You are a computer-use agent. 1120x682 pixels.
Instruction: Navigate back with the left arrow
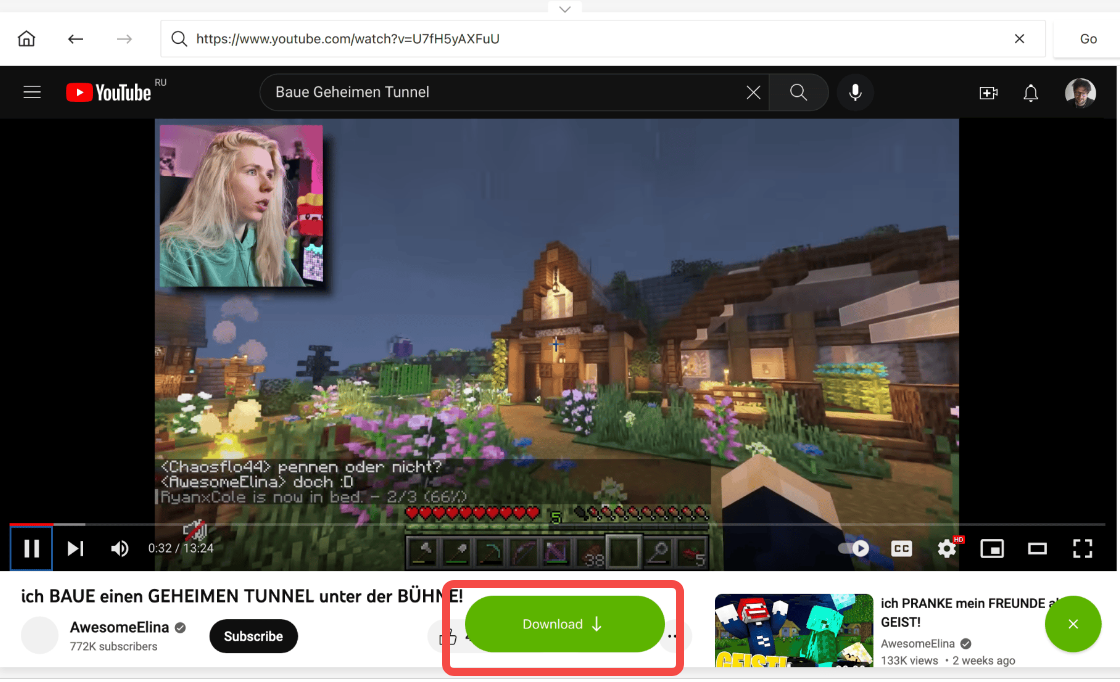pos(75,39)
